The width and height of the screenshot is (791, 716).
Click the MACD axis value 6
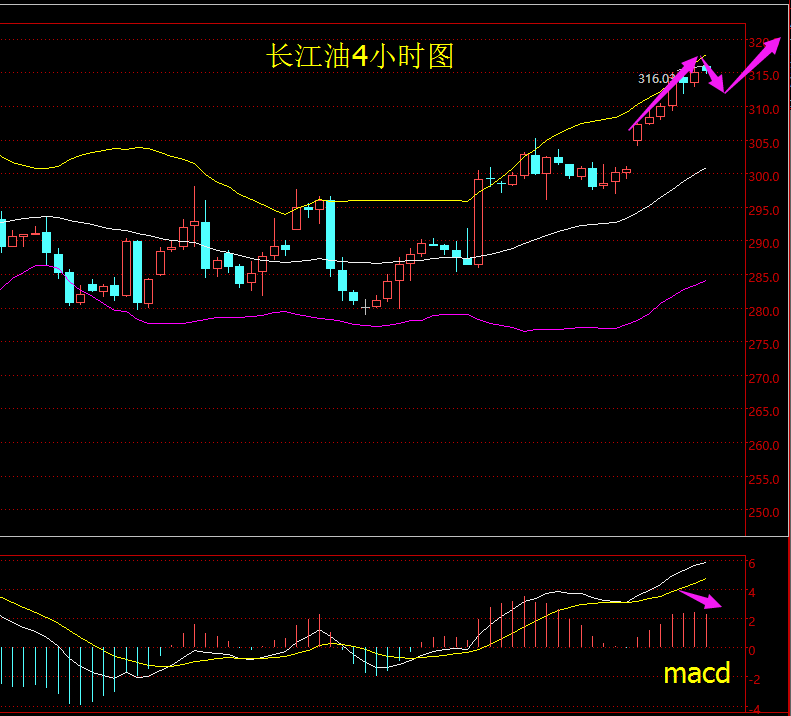click(752, 564)
